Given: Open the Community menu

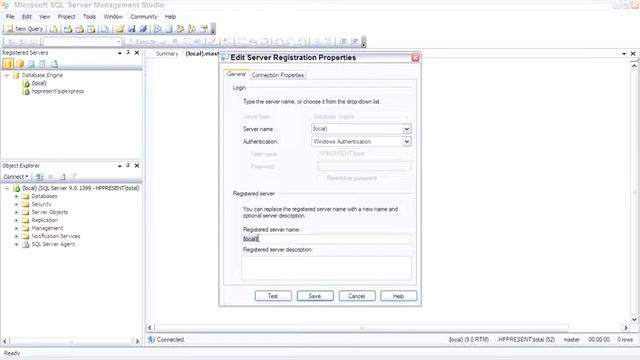Looking at the screenshot, I should tap(144, 17).
